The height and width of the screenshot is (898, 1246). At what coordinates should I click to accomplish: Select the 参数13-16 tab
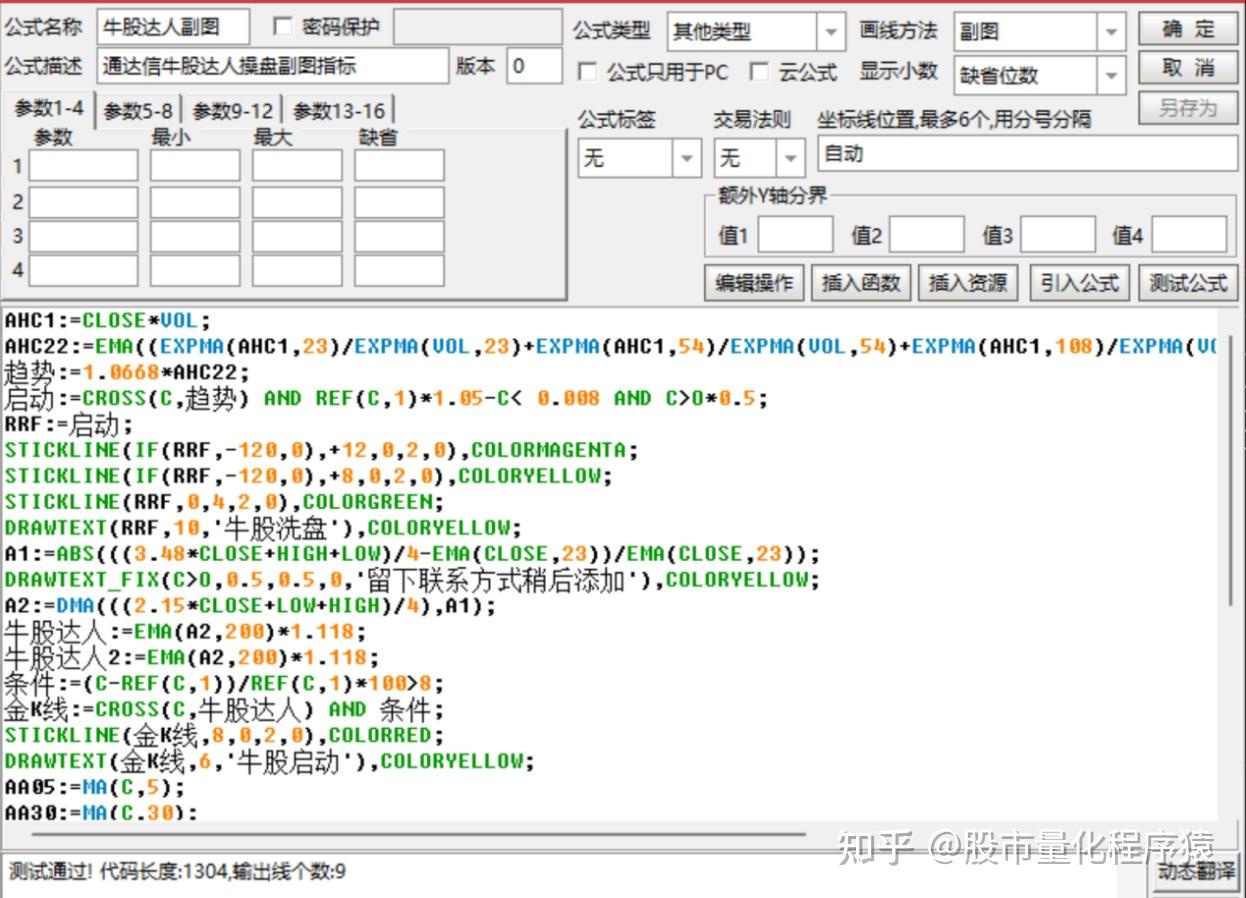tap(339, 111)
